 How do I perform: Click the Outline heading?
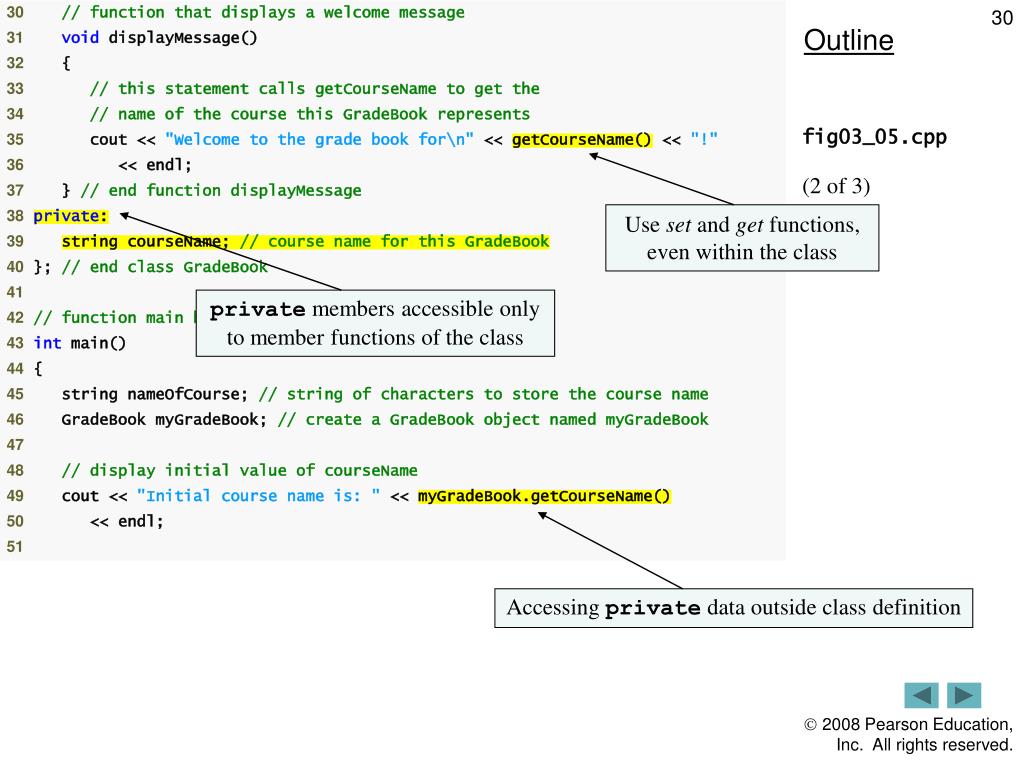[848, 40]
